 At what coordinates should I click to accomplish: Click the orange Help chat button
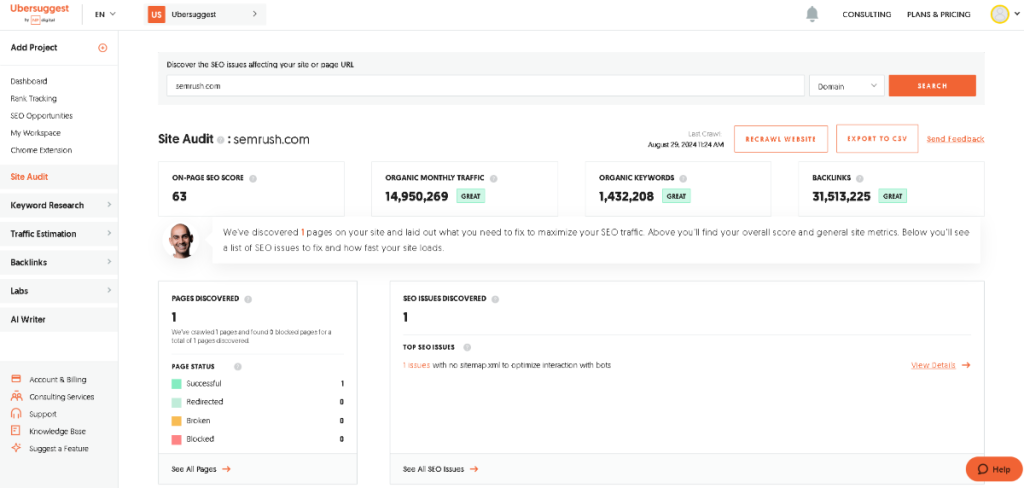[994, 469]
